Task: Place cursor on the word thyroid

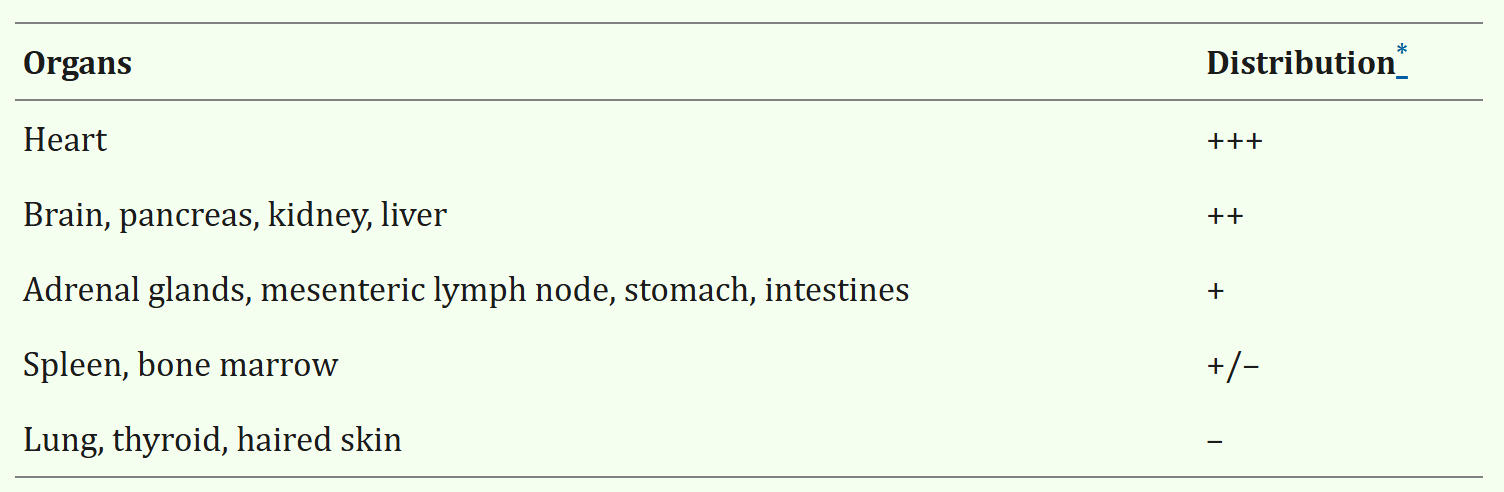Action: click(x=167, y=441)
